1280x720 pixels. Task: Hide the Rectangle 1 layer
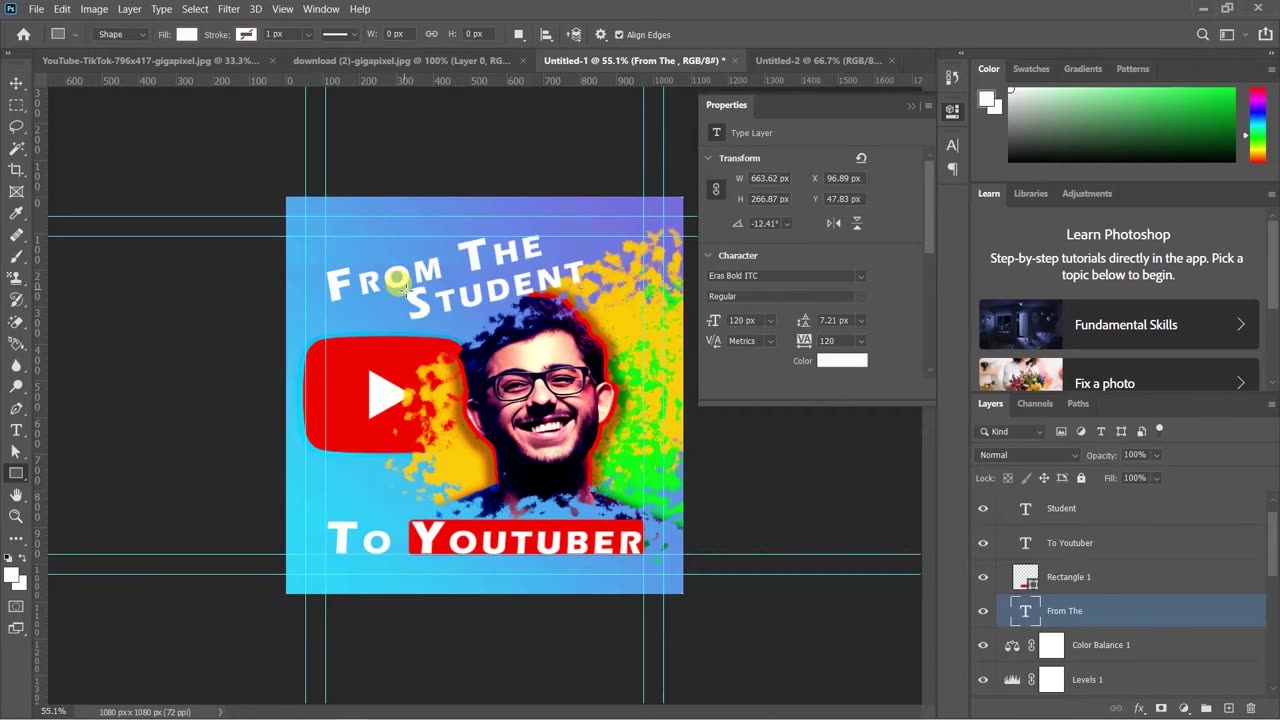[x=983, y=577]
